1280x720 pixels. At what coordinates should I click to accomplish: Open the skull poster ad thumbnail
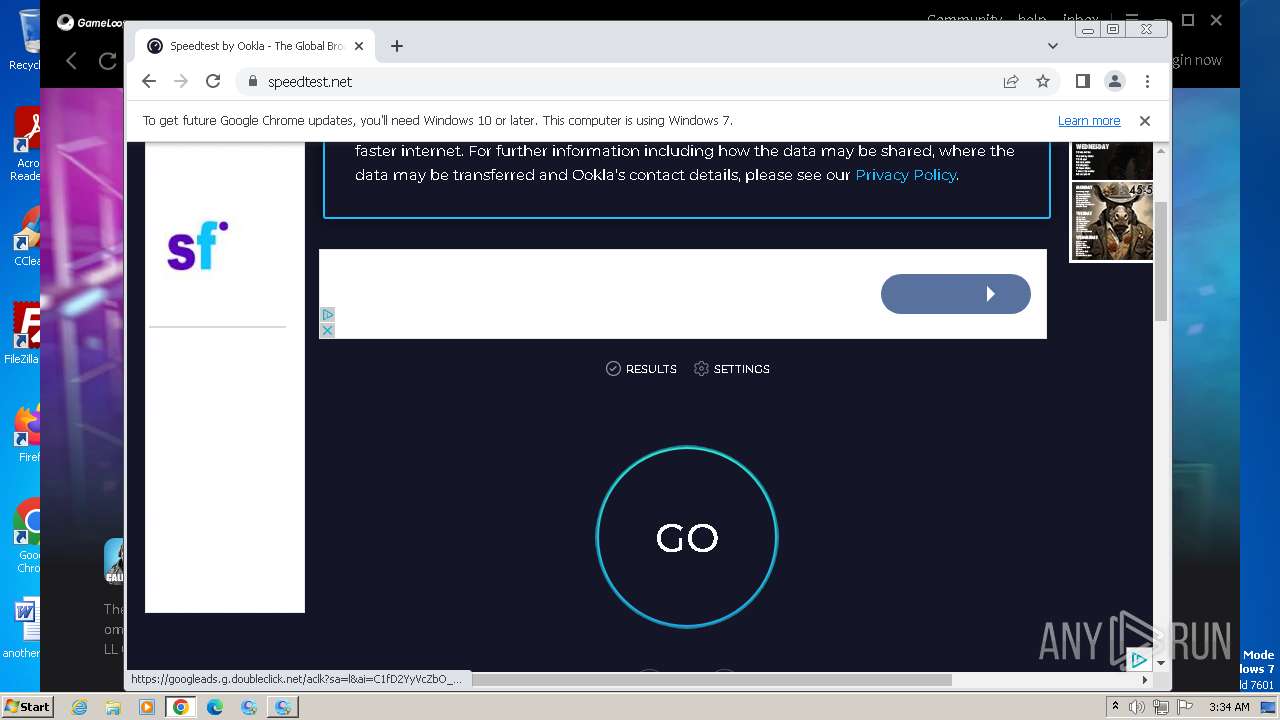tap(1112, 222)
